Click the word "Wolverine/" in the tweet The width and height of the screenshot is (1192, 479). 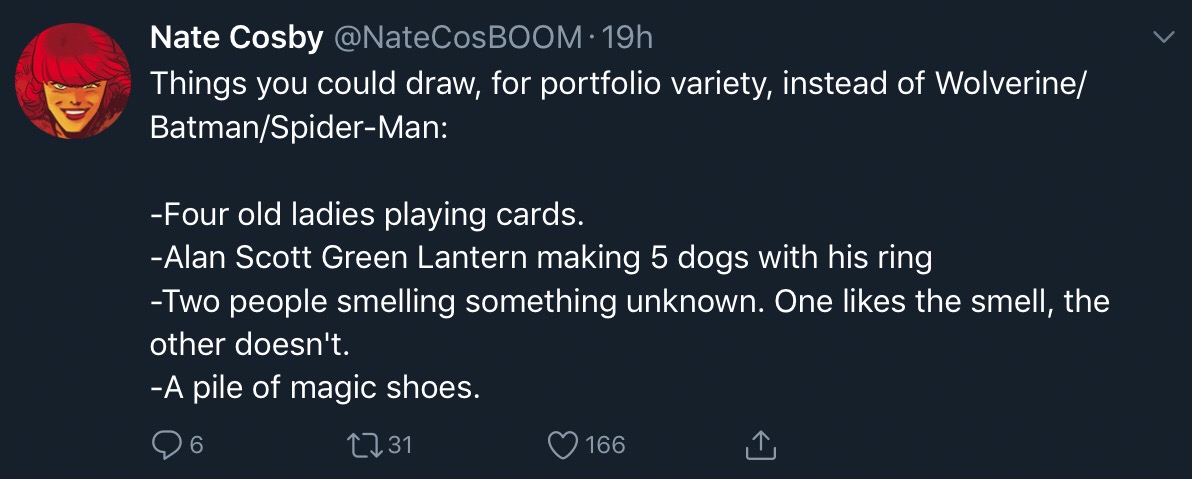coord(1009,85)
